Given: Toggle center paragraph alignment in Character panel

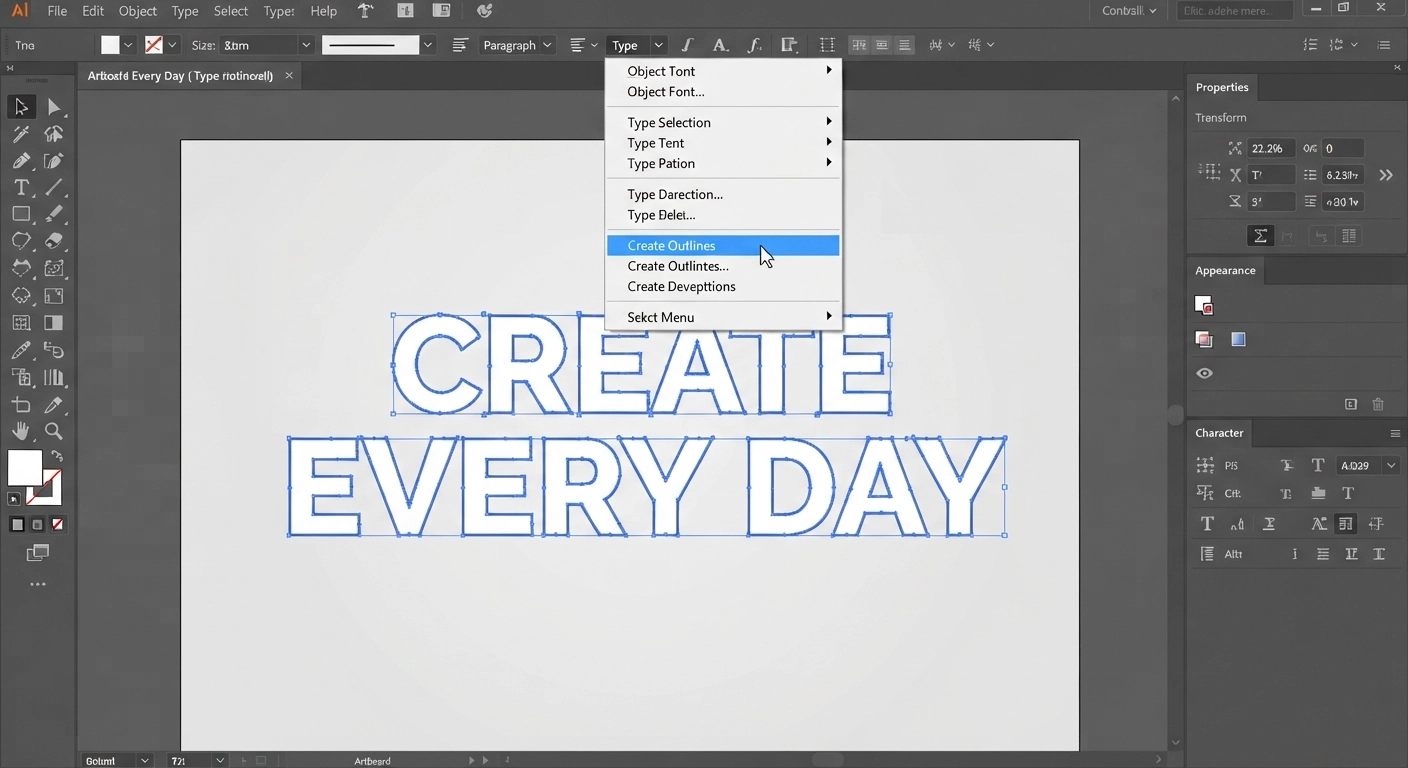Looking at the screenshot, I should point(1323,554).
